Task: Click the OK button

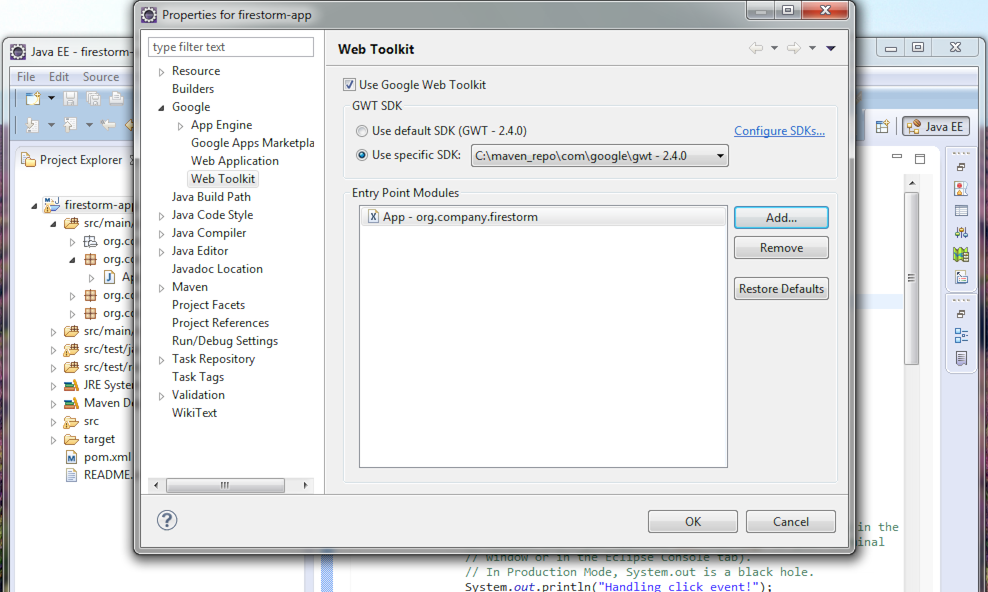Action: click(692, 521)
